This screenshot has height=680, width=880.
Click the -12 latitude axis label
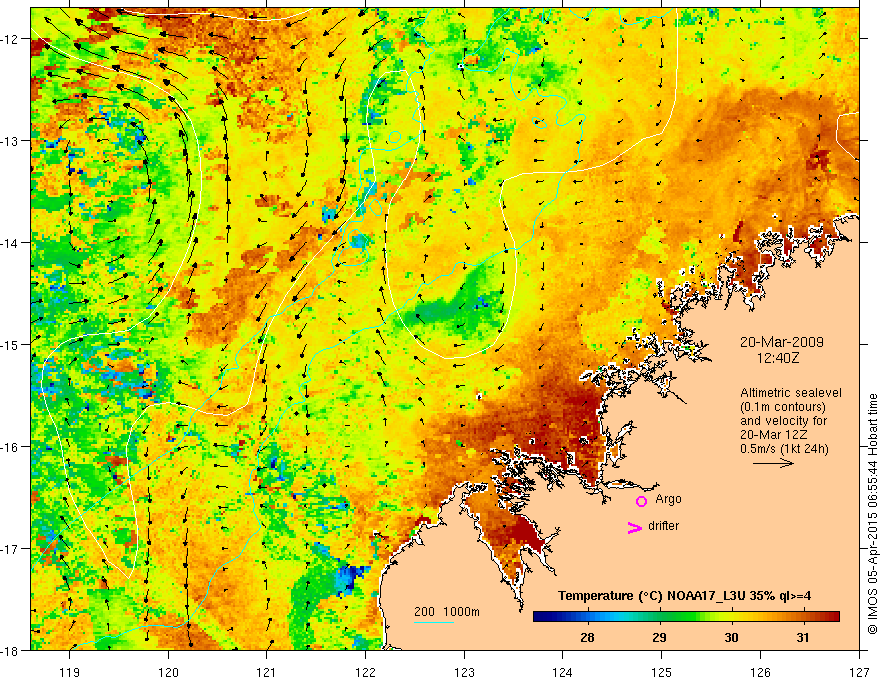click(12, 39)
